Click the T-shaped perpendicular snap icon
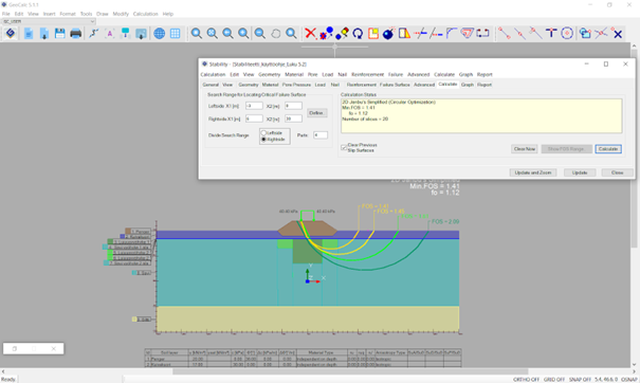640x383 pixels. pyautogui.click(x=551, y=33)
